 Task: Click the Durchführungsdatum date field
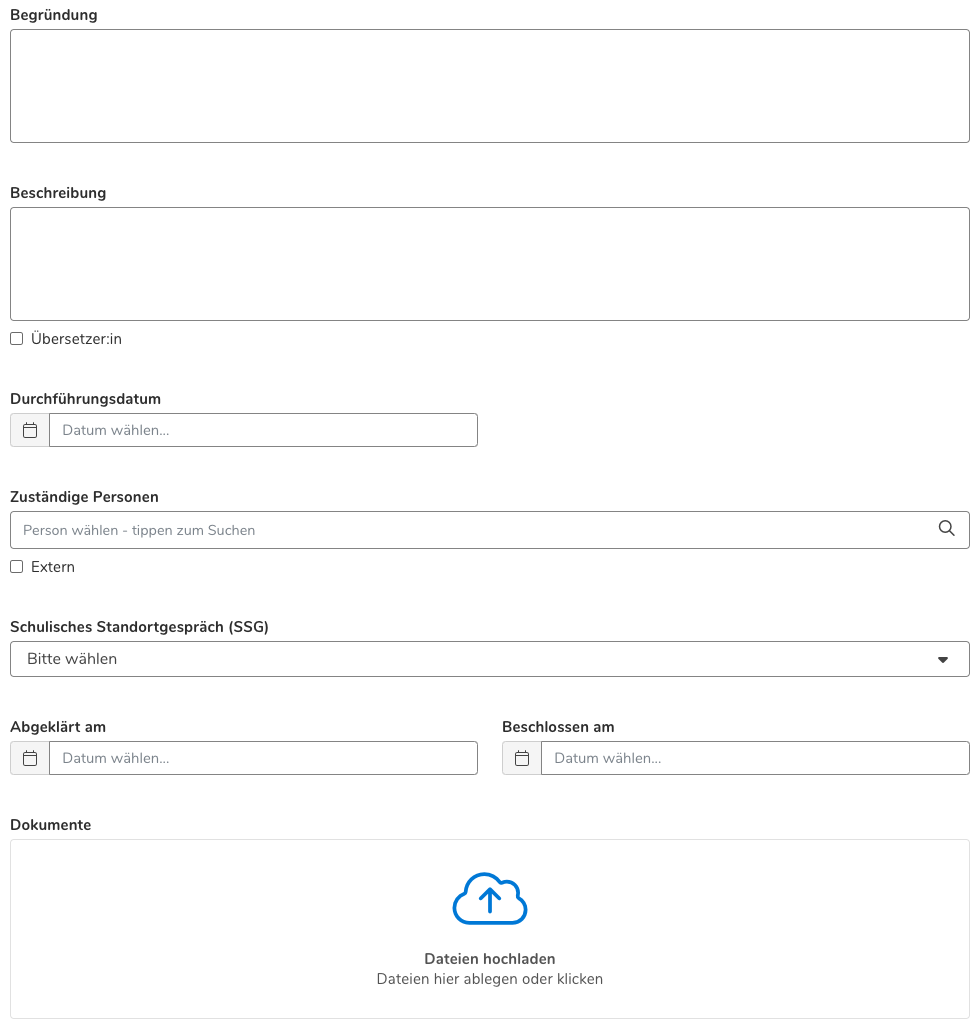coord(263,430)
